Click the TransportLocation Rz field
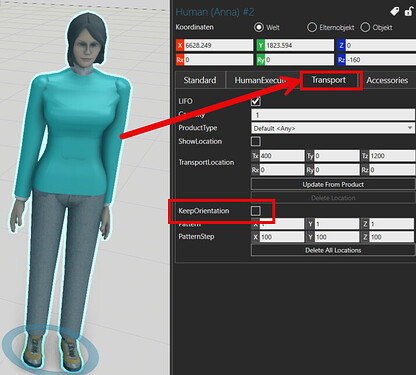 click(x=392, y=170)
